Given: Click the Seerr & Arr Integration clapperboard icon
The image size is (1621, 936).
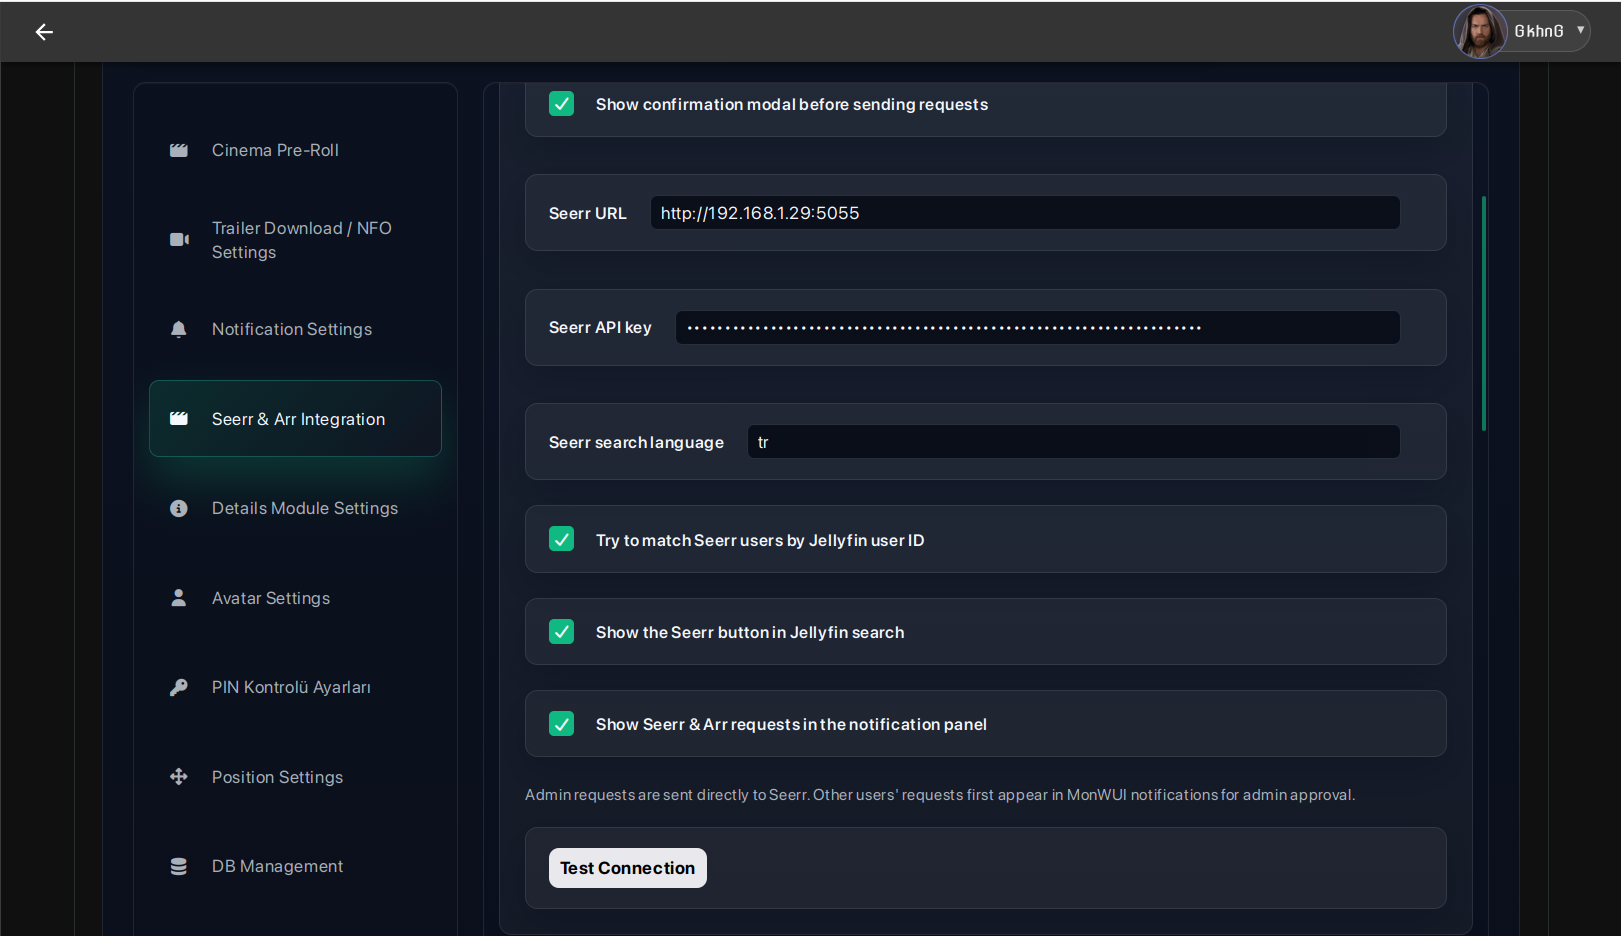Looking at the screenshot, I should pyautogui.click(x=179, y=419).
